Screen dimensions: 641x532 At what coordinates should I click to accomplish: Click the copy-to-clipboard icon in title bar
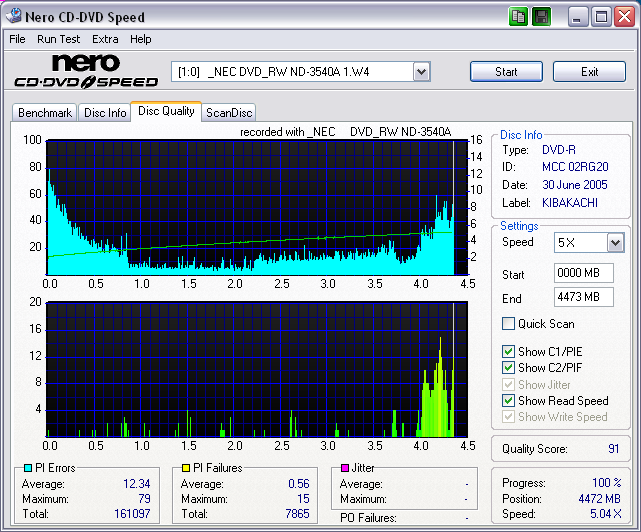click(518, 17)
